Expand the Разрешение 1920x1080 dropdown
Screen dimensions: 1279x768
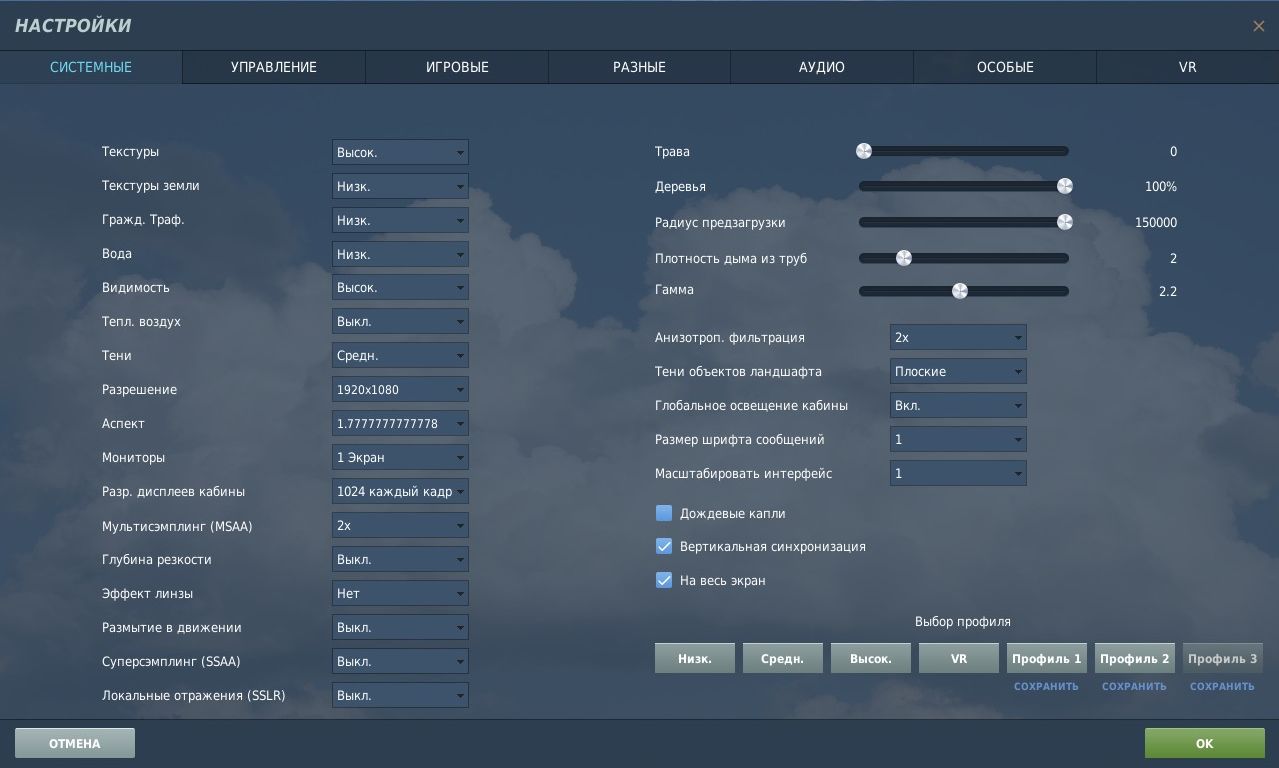tap(400, 390)
